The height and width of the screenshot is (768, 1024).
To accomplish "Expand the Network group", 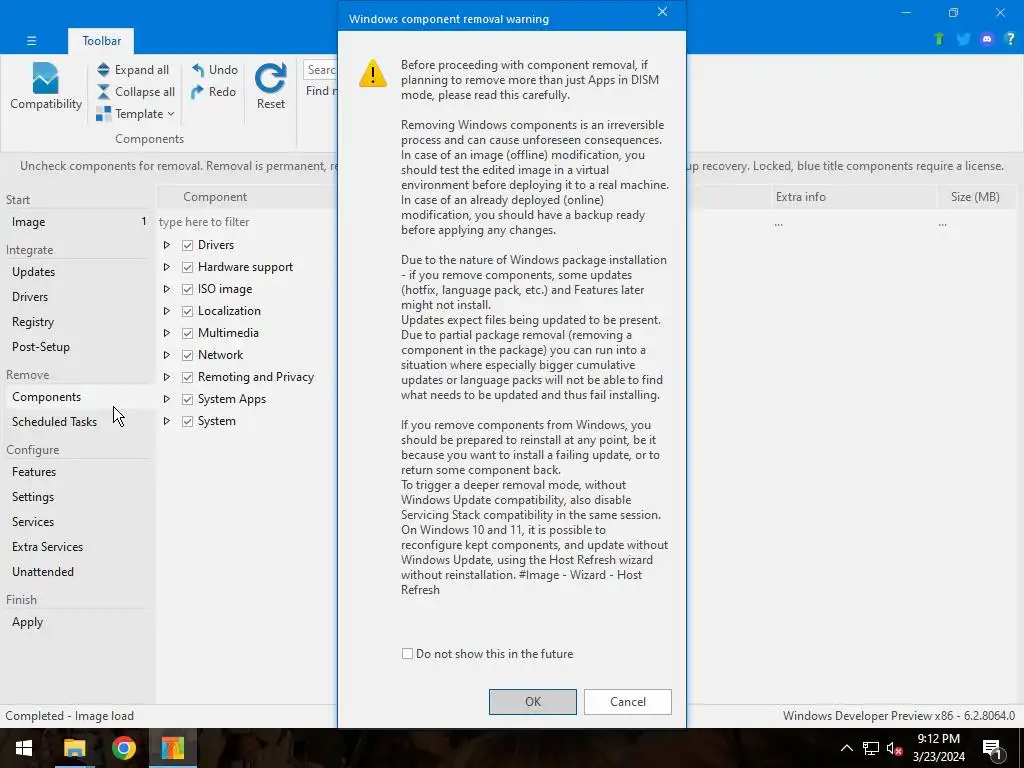I will coord(167,355).
